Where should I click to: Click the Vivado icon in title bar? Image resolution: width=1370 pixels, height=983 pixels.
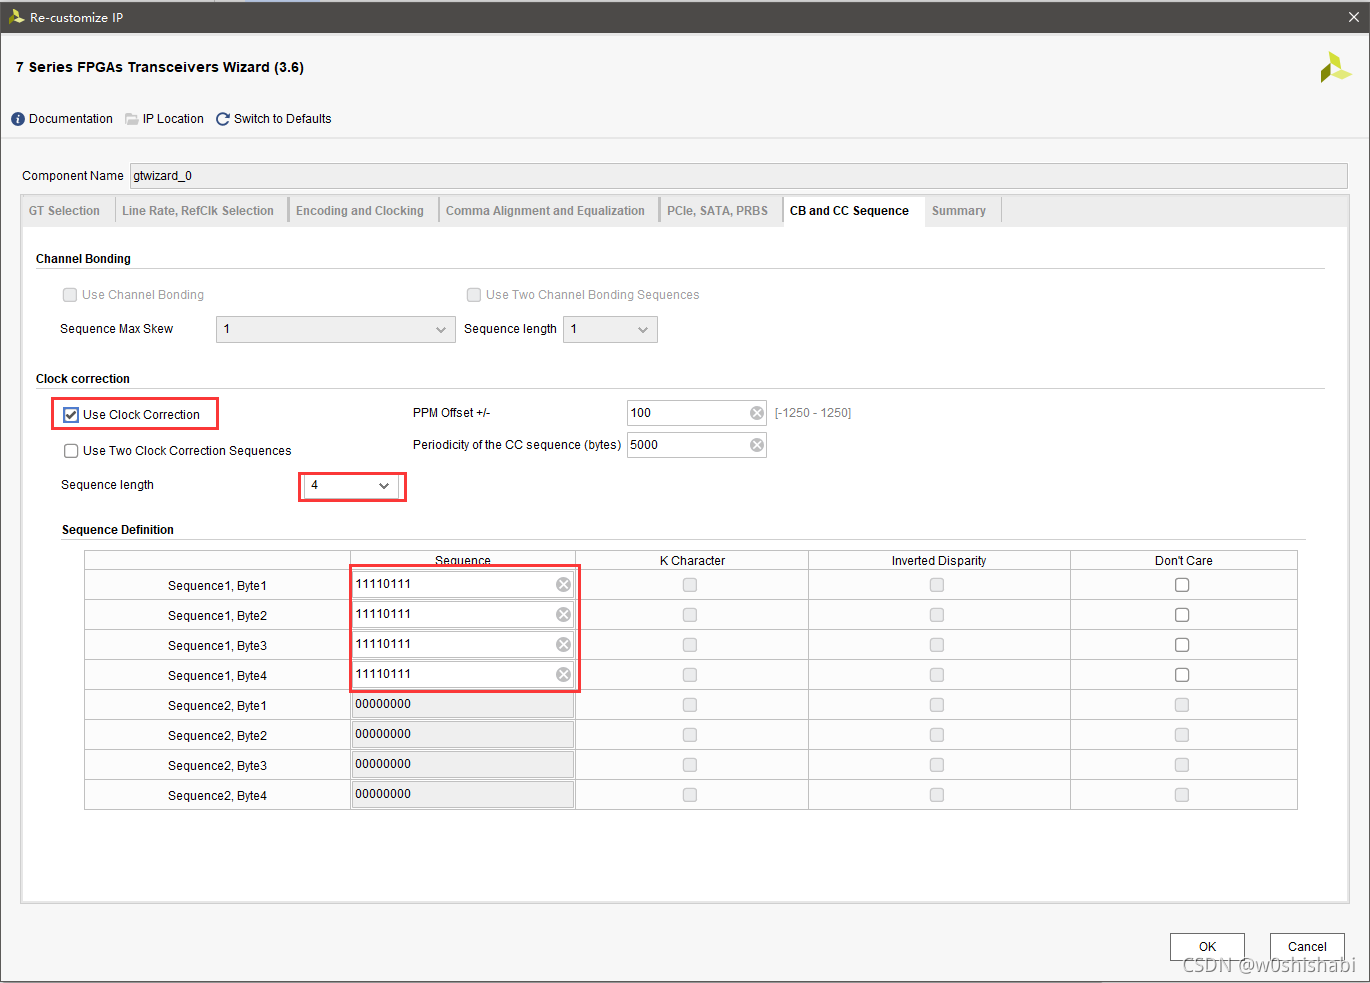[x=16, y=17]
